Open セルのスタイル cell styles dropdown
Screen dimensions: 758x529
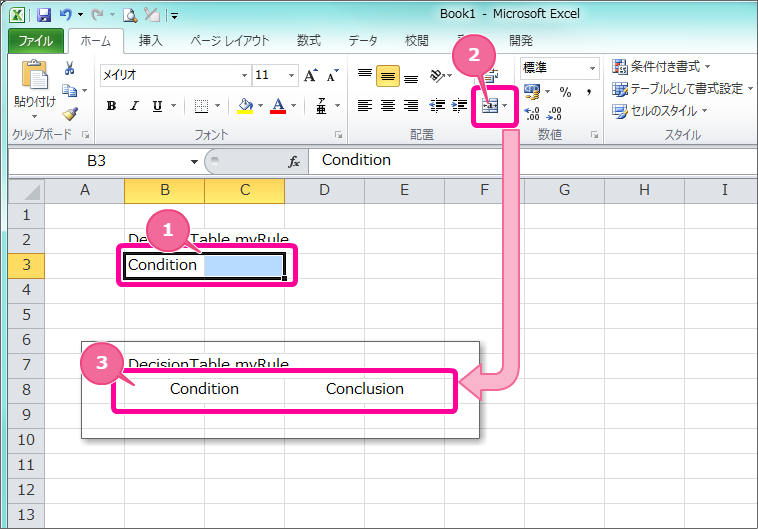(x=659, y=111)
